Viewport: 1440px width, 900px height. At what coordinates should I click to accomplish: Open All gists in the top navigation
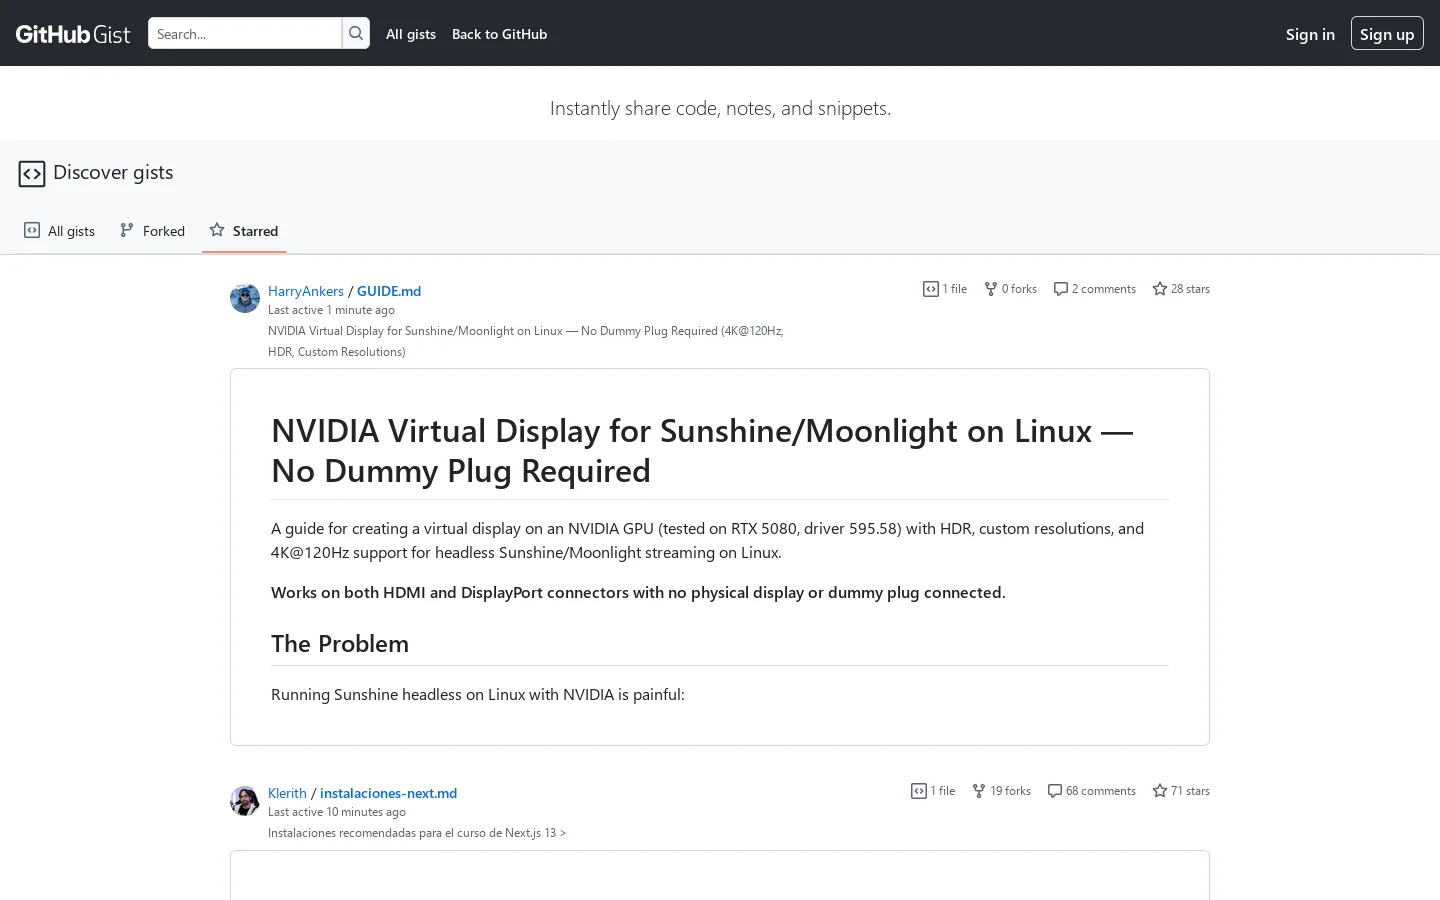(411, 34)
